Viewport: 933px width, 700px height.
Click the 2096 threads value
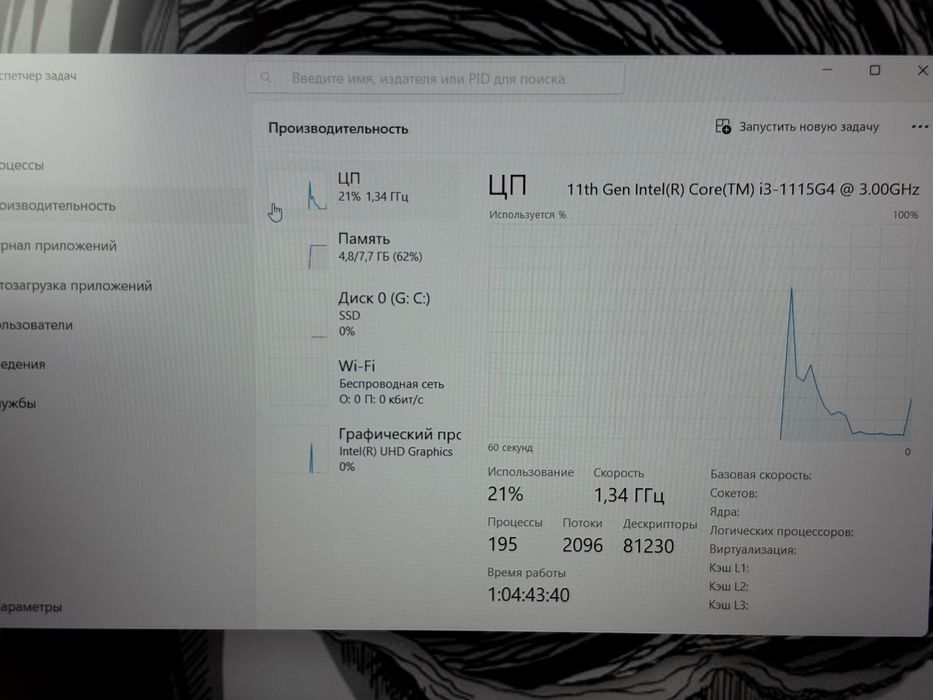click(583, 545)
